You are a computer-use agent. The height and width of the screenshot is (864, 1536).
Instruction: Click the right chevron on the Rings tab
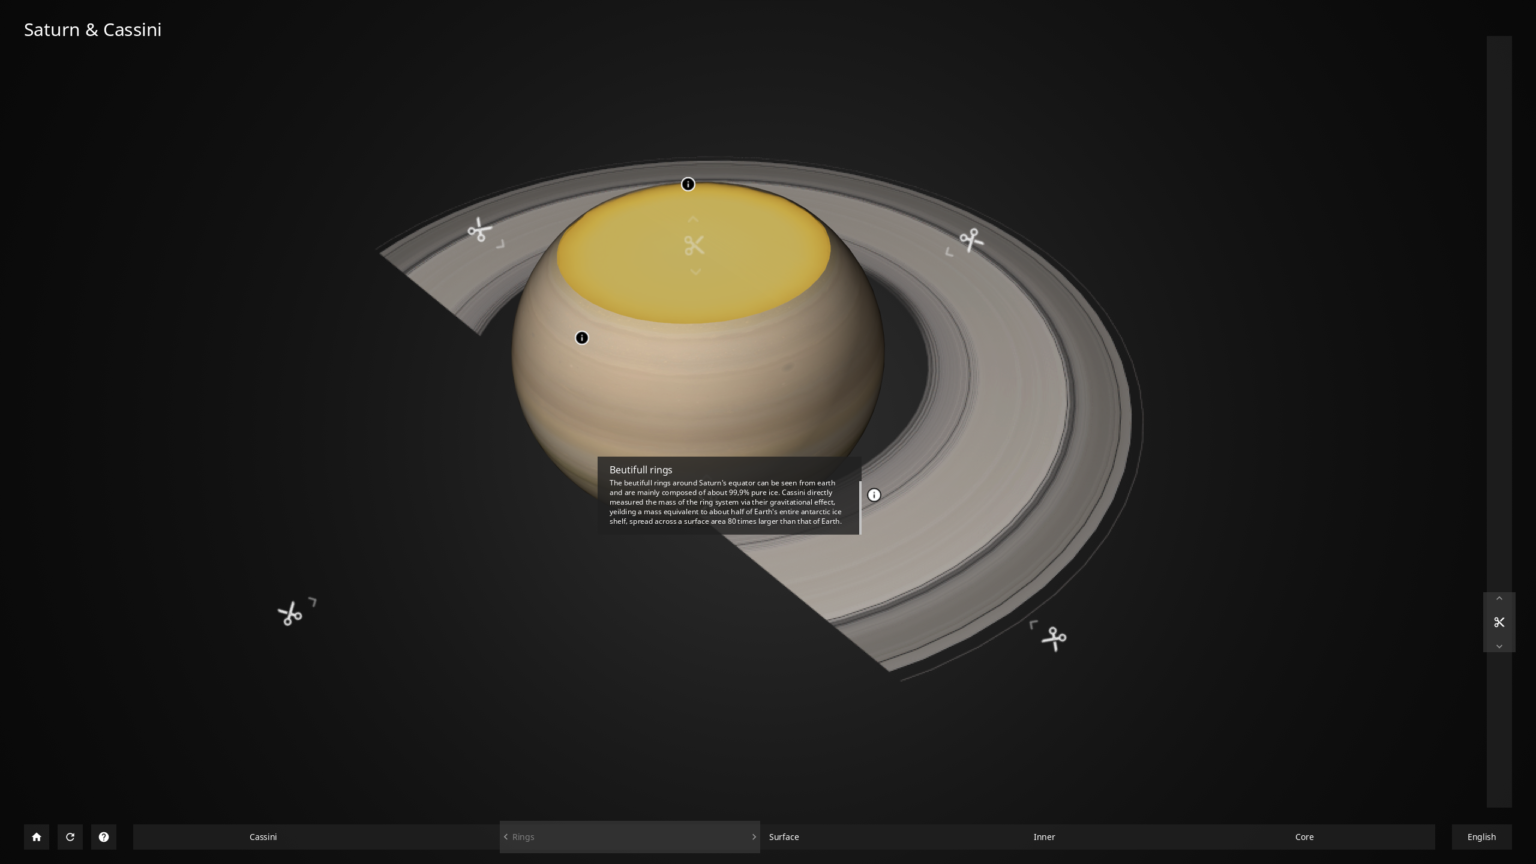753,837
